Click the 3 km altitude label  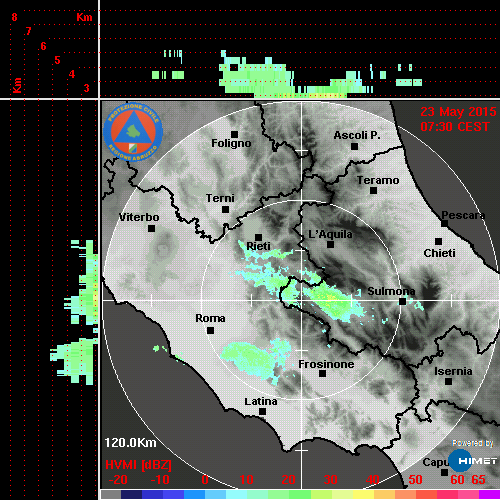pos(87,88)
